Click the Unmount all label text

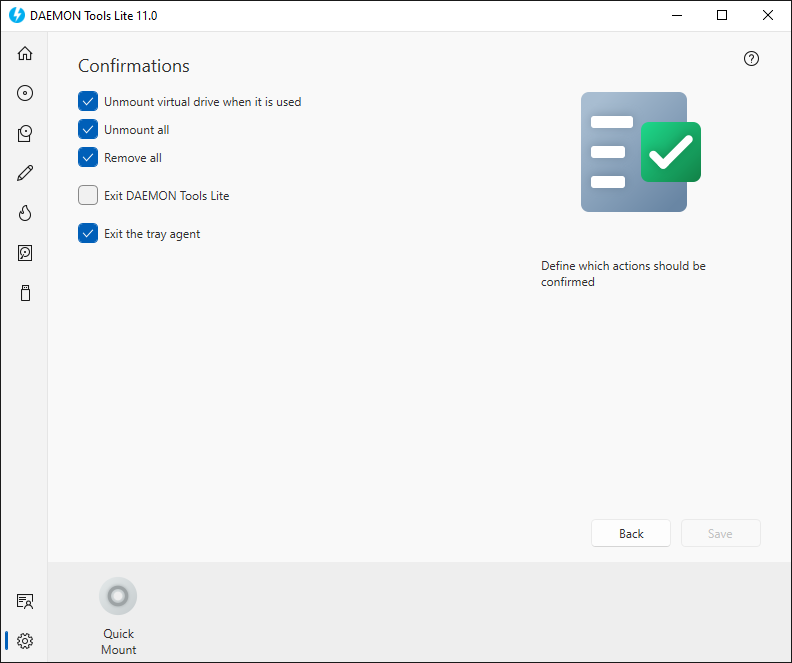click(136, 130)
